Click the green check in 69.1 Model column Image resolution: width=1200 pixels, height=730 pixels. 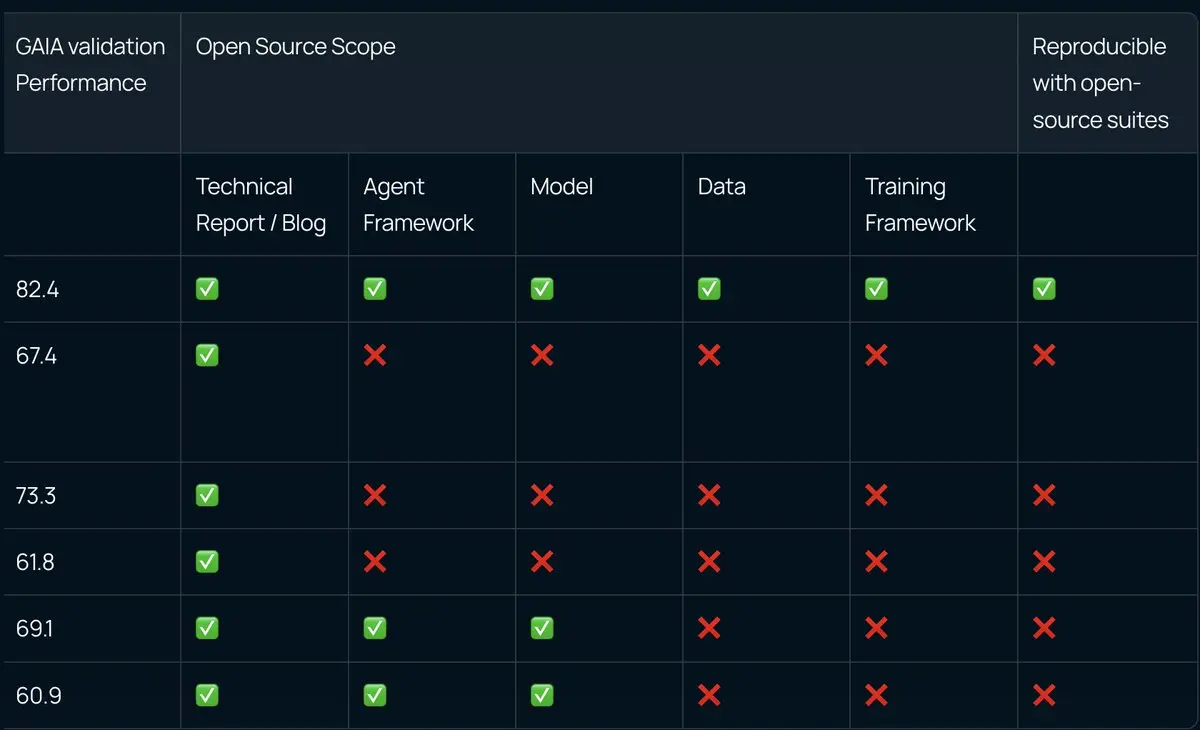pos(542,628)
